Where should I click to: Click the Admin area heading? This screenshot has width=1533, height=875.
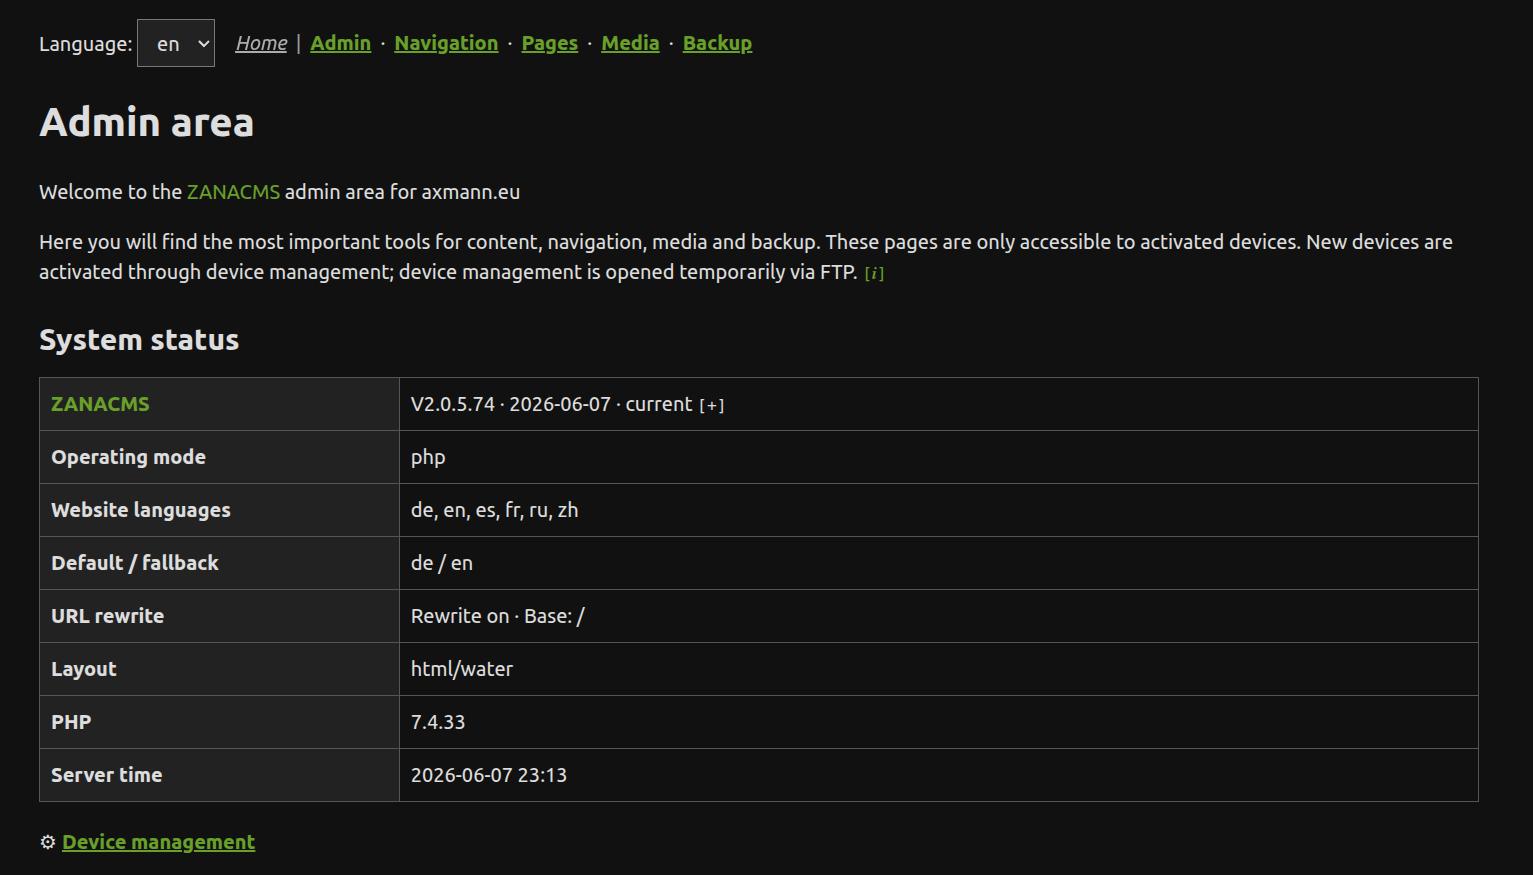146,122
